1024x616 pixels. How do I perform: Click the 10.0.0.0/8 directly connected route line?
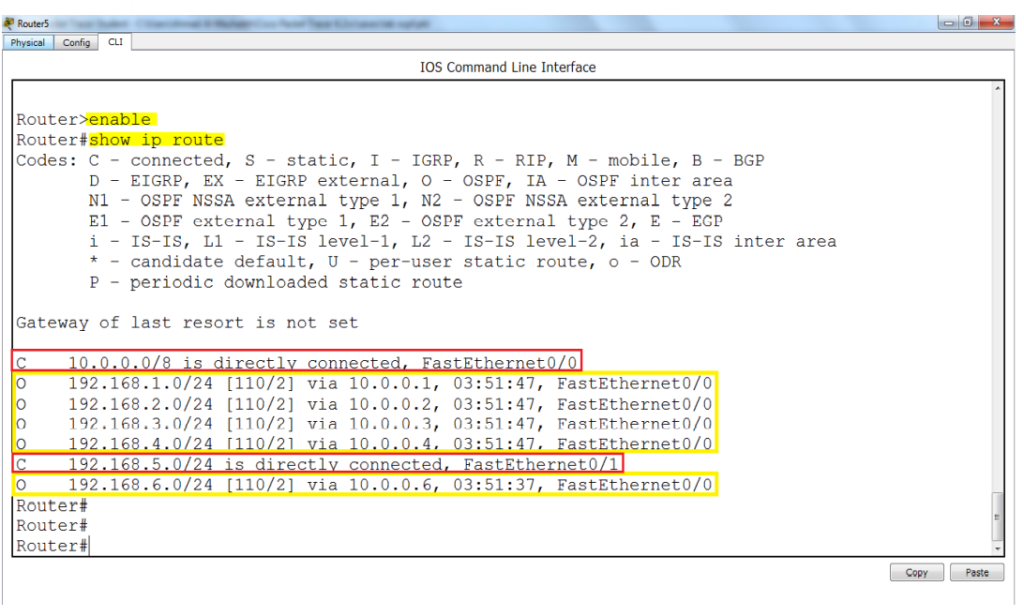[x=296, y=361]
